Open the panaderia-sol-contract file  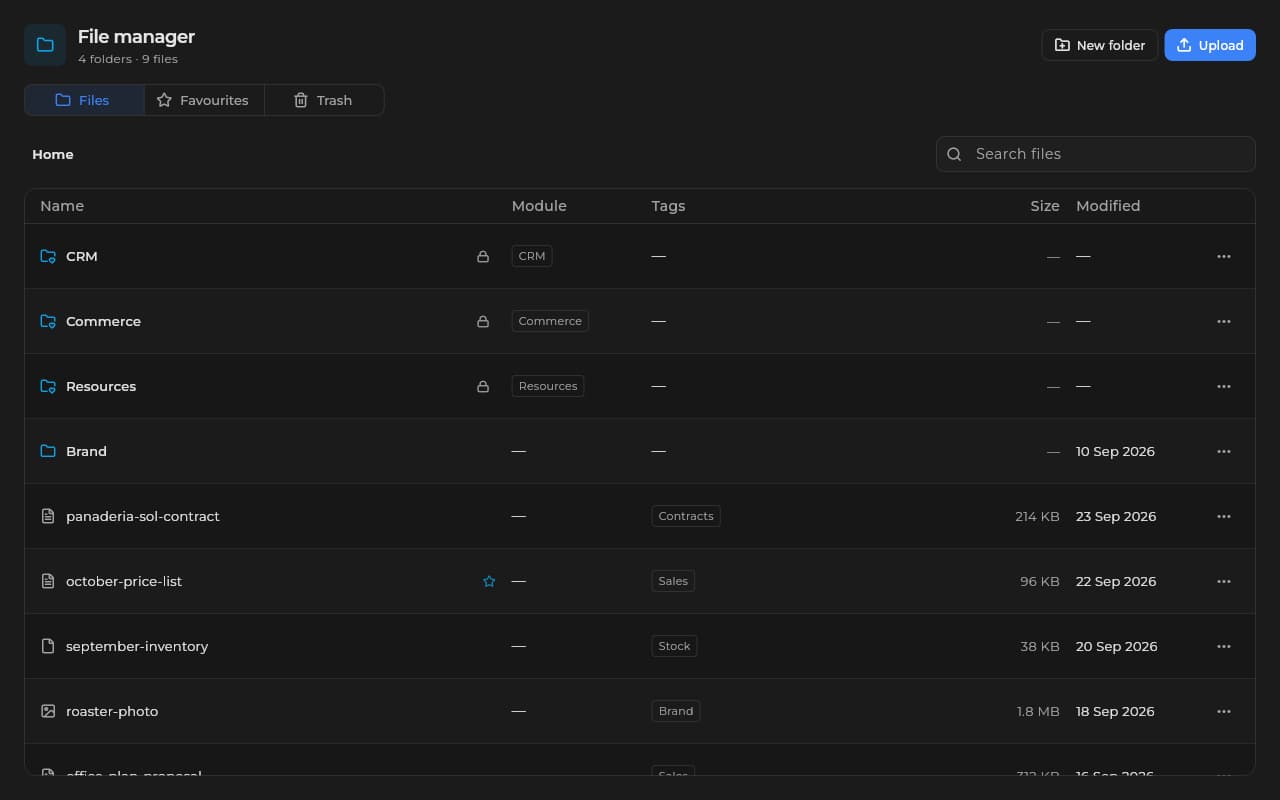click(x=143, y=516)
